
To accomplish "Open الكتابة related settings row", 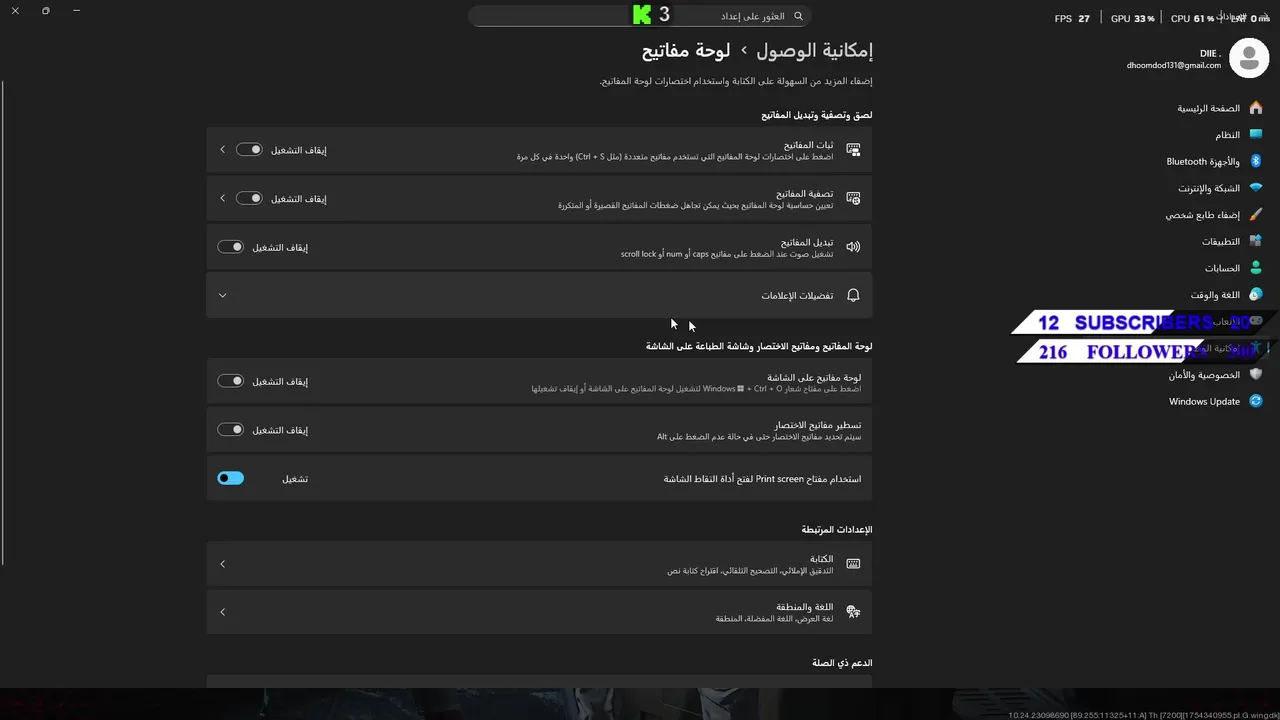I will click(539, 564).
